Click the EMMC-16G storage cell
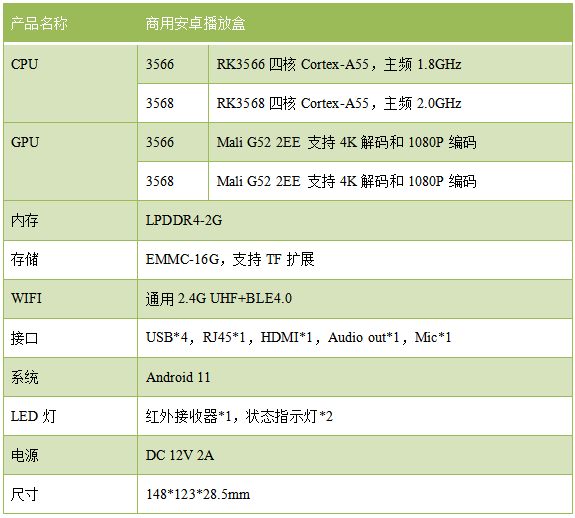Screen dimensions: 575x518 355,260
